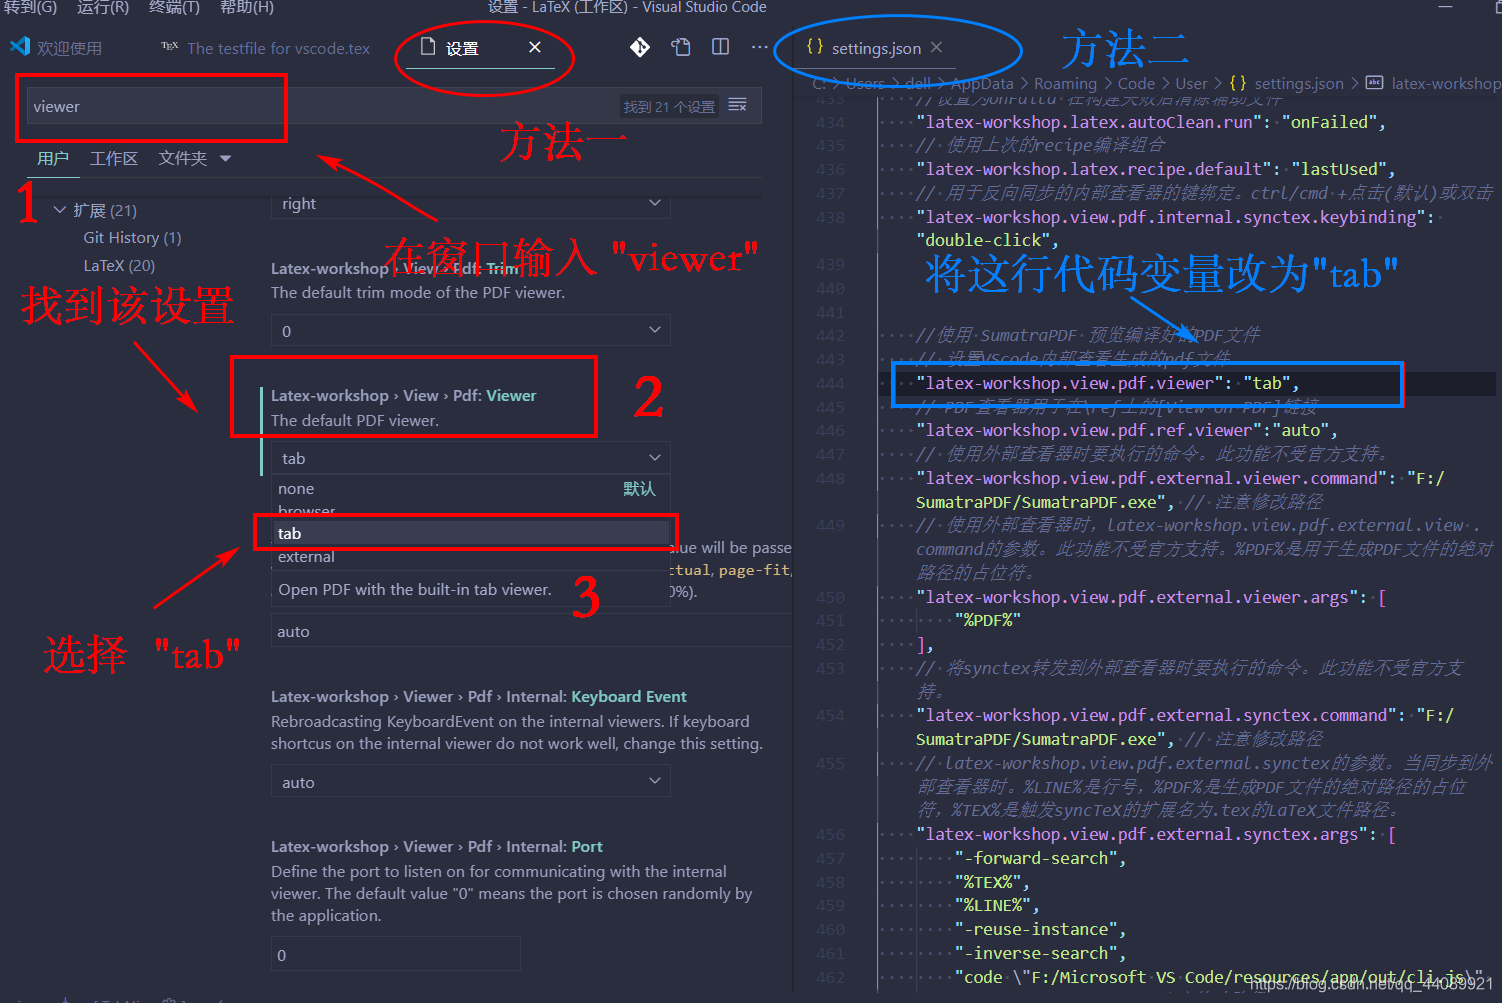Image resolution: width=1502 pixels, height=1003 pixels.
Task: Click the 找到 21 个设置 result count badge
Action: (669, 106)
